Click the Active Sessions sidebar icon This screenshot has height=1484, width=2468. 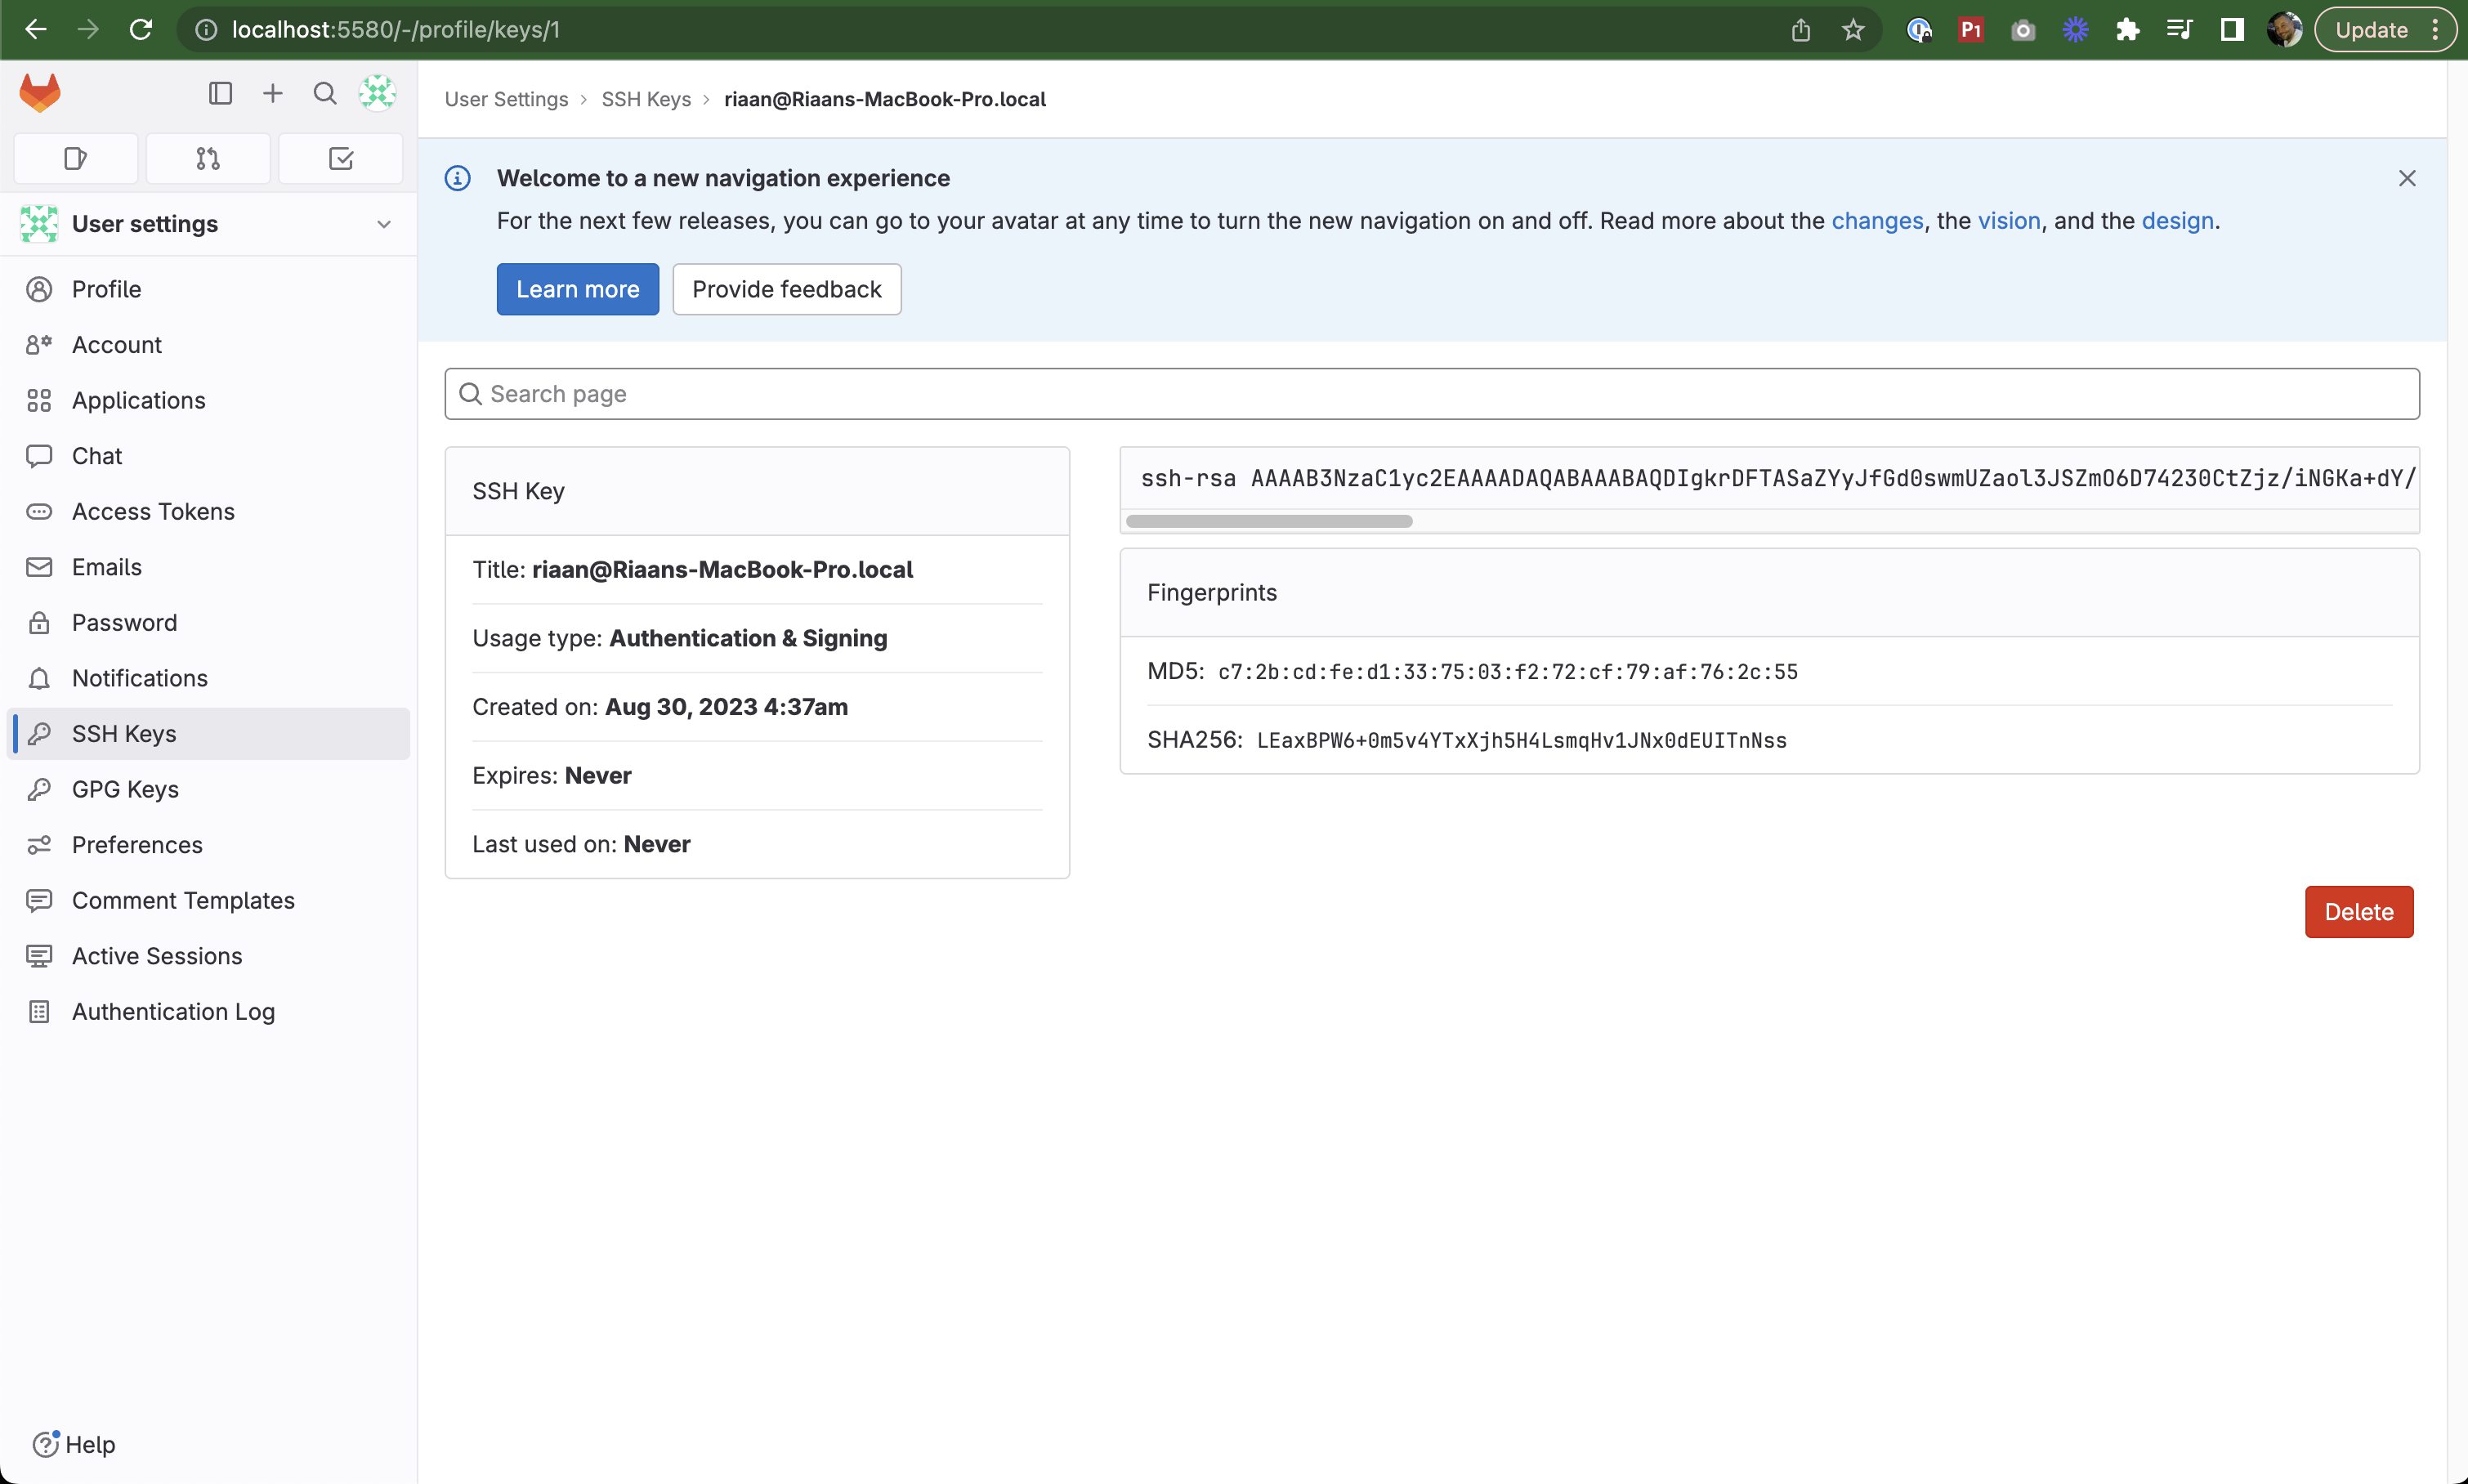point(38,955)
